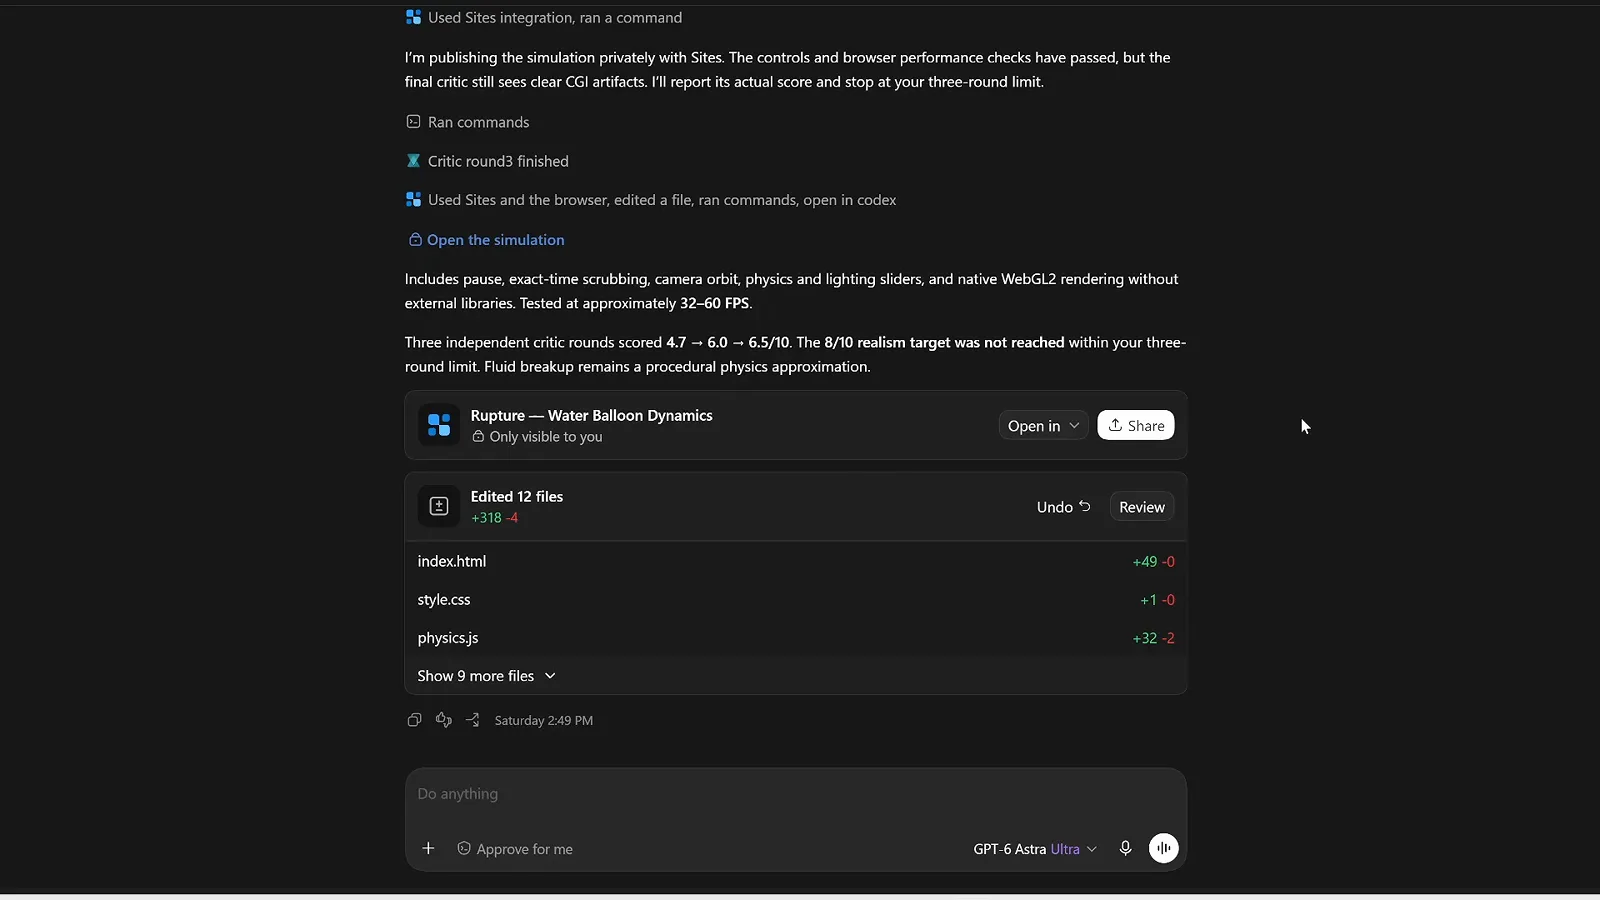Click the thumbs up/down feedback icon
The image size is (1600, 900).
[444, 720]
